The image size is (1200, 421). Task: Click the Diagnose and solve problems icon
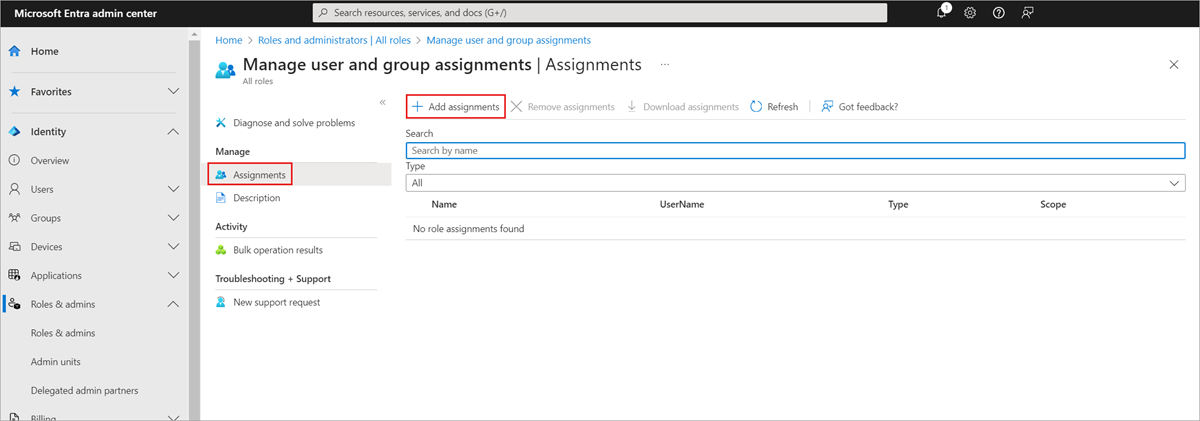pos(222,123)
